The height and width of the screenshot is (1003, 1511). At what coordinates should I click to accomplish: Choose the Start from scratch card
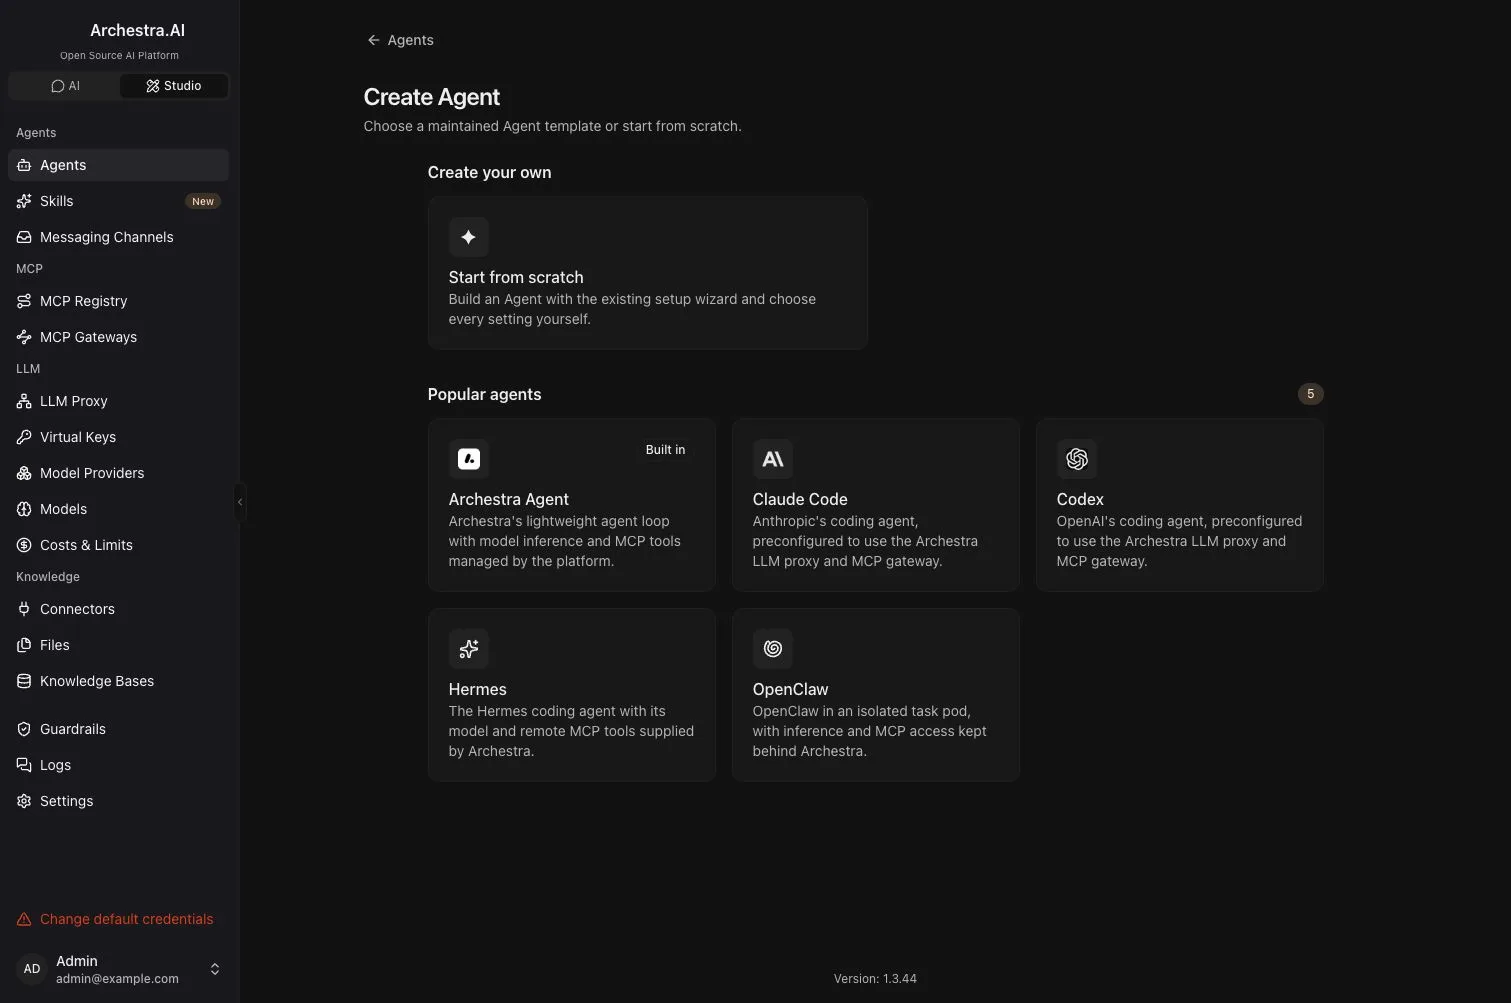[647, 273]
